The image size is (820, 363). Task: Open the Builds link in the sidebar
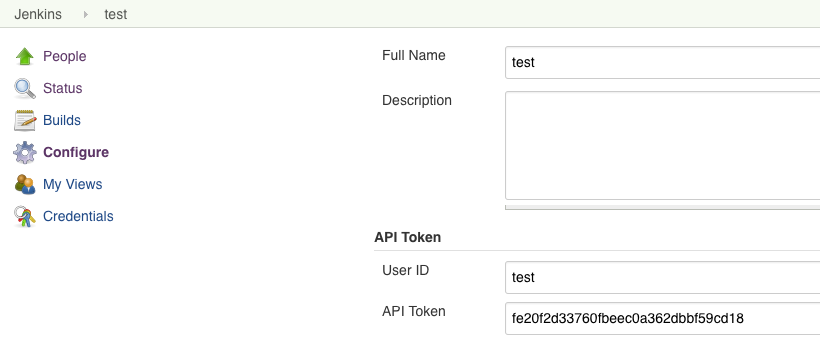[x=62, y=120]
